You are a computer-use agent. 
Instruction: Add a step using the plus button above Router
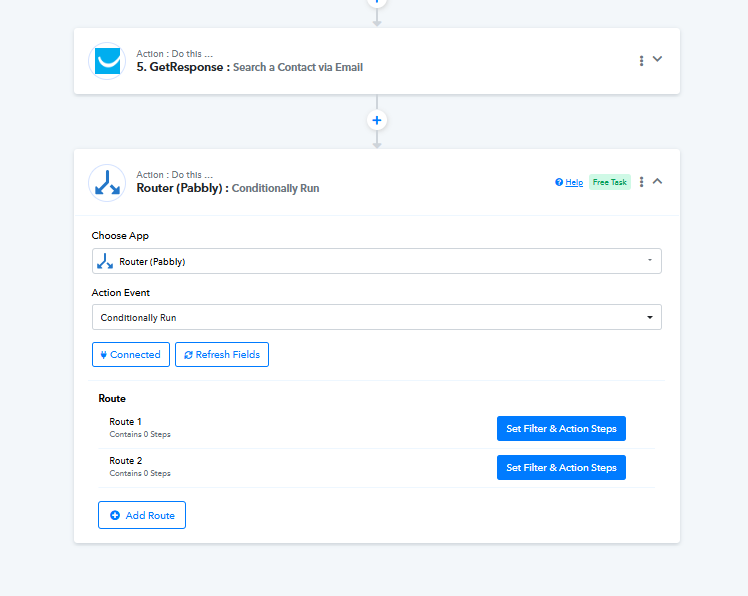tap(377, 120)
